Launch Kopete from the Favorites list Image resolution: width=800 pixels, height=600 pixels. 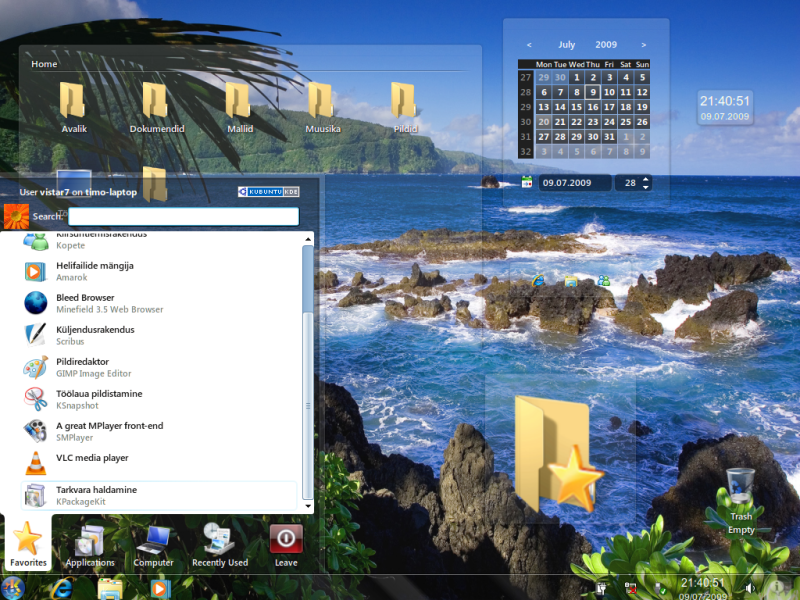click(x=158, y=241)
